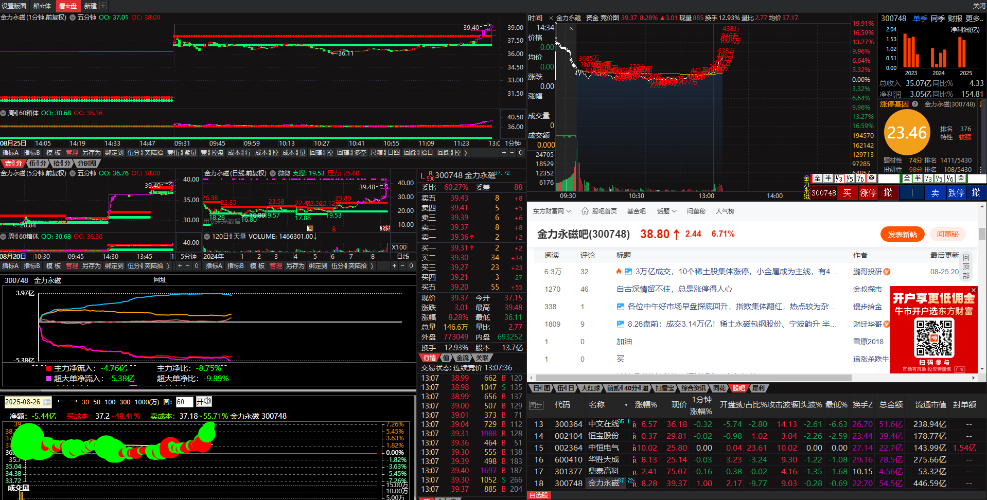Select the 1000 threshold option beside 万
Viewport: 987px width, 500px height.
(x=140, y=402)
